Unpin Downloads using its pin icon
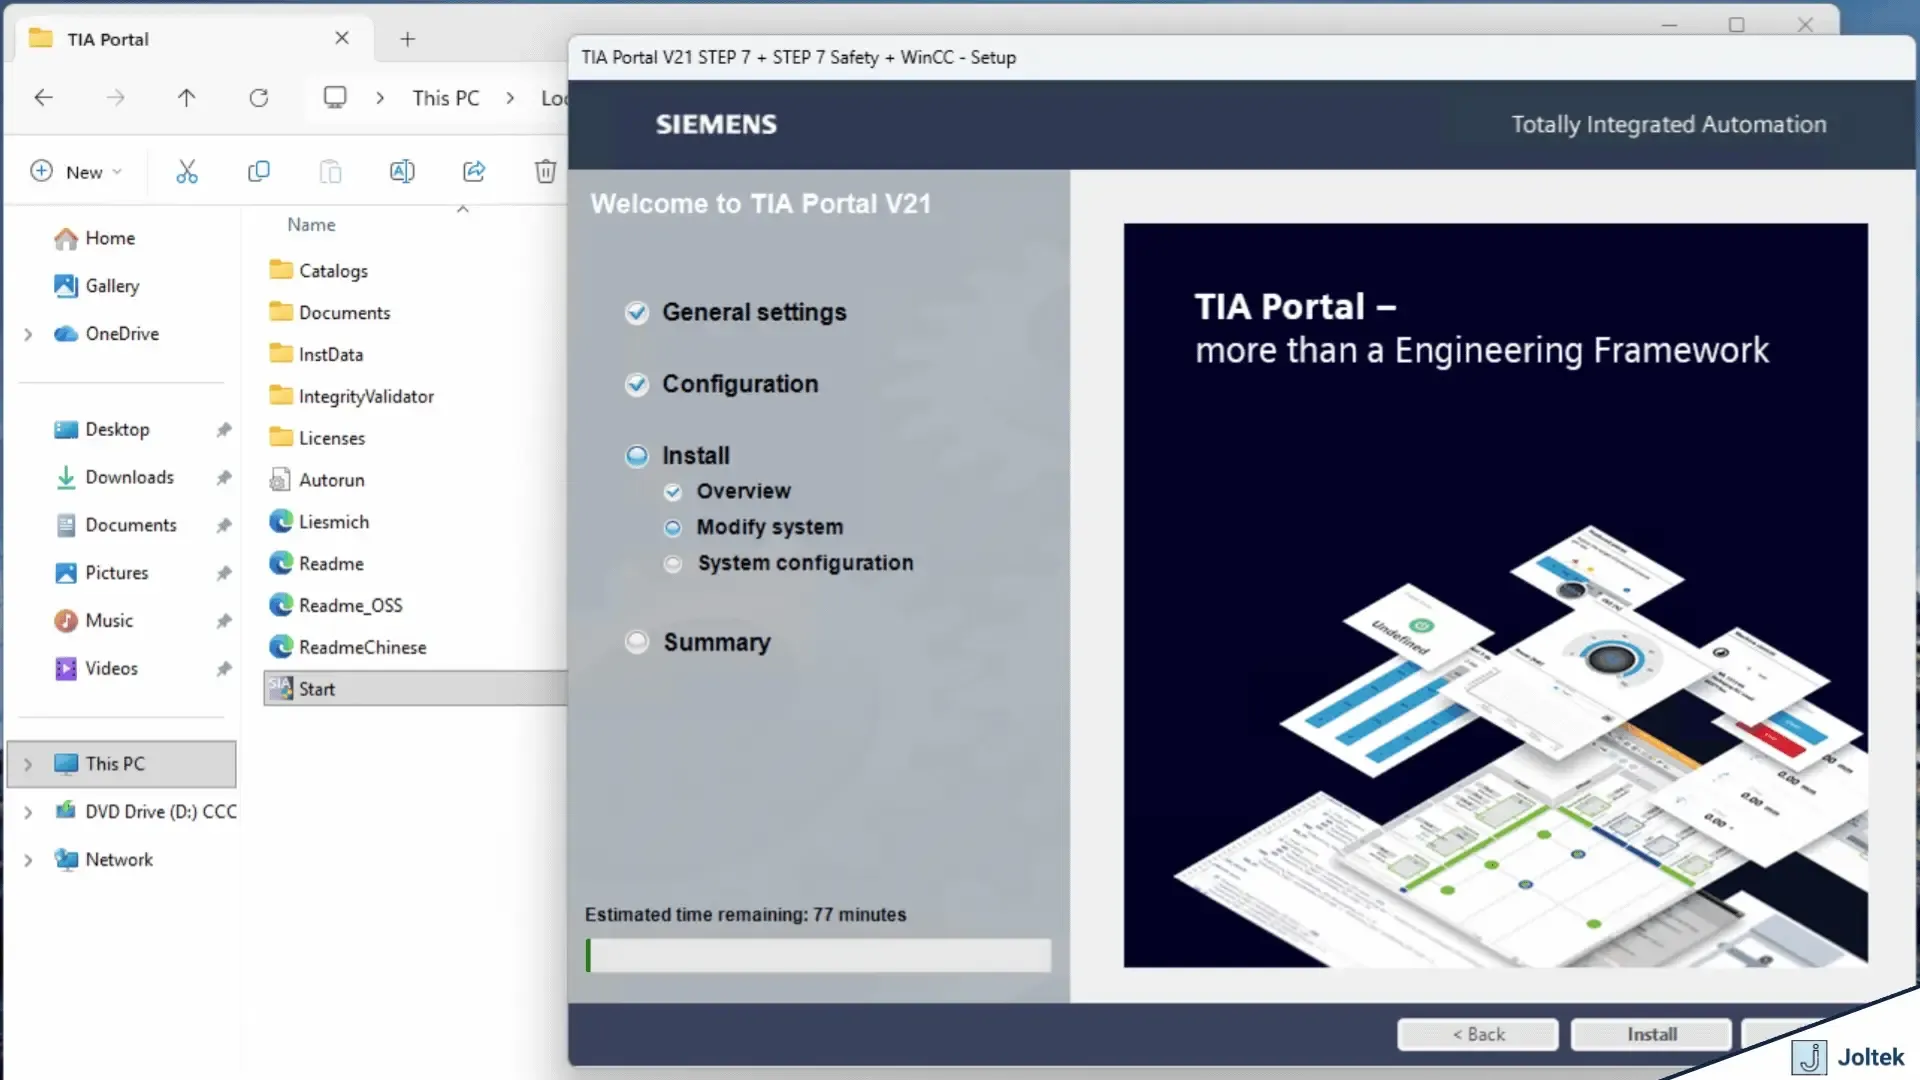1920x1080 pixels. pos(224,478)
